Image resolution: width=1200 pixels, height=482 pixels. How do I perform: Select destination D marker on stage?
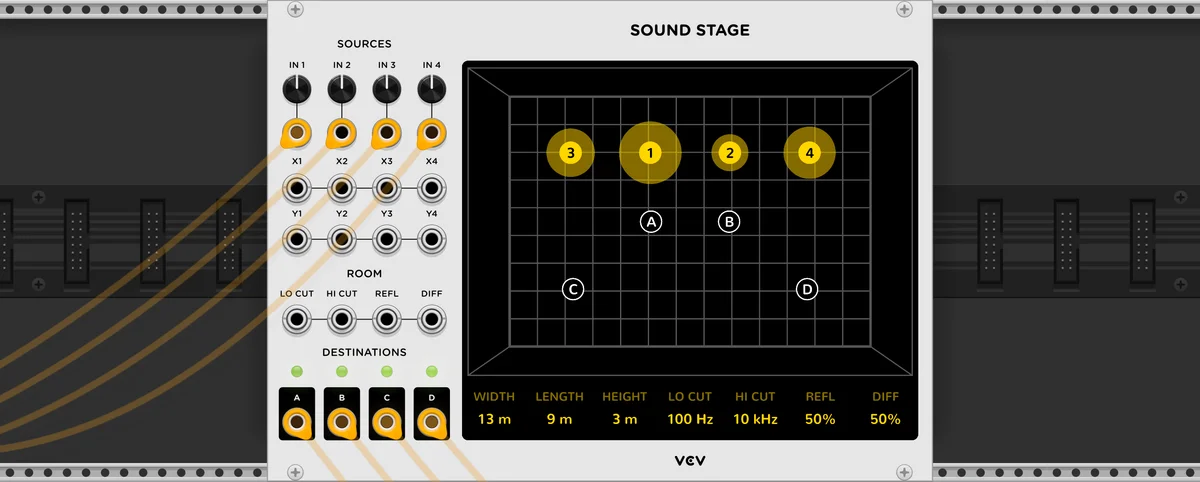coord(807,289)
